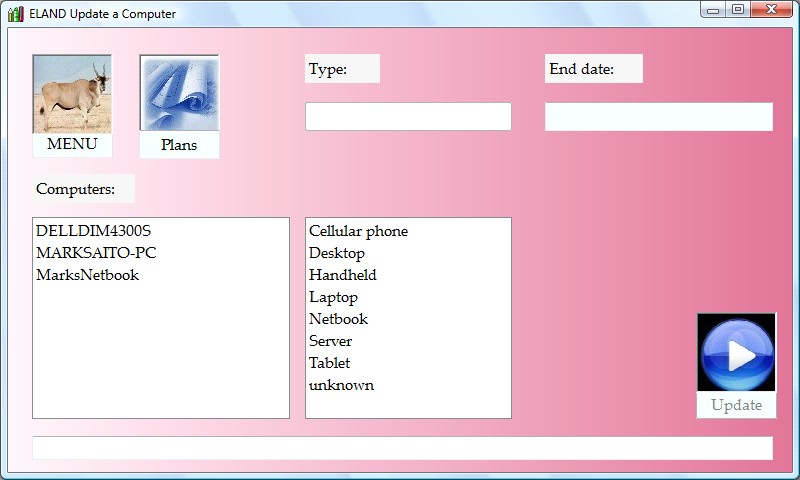Choose unknown from the type list
The height and width of the screenshot is (480, 800).
pyautogui.click(x=341, y=385)
